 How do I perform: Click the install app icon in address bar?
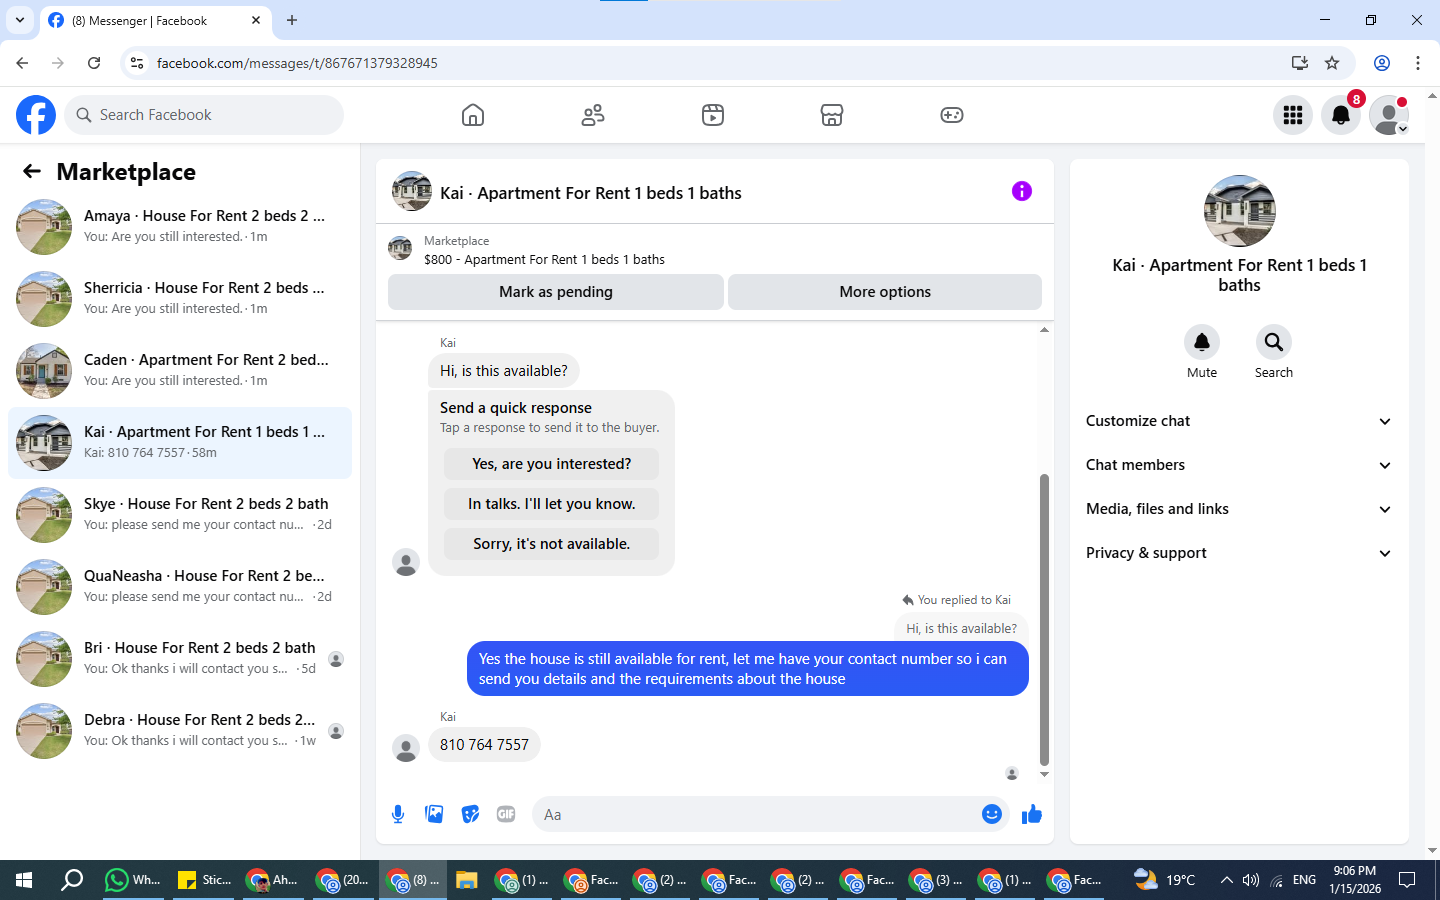pos(1299,63)
